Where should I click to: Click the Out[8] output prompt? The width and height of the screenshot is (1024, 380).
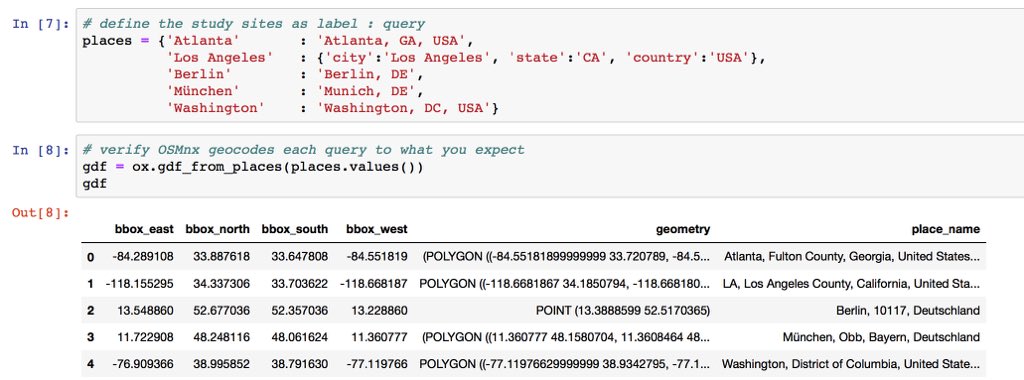tap(40, 213)
